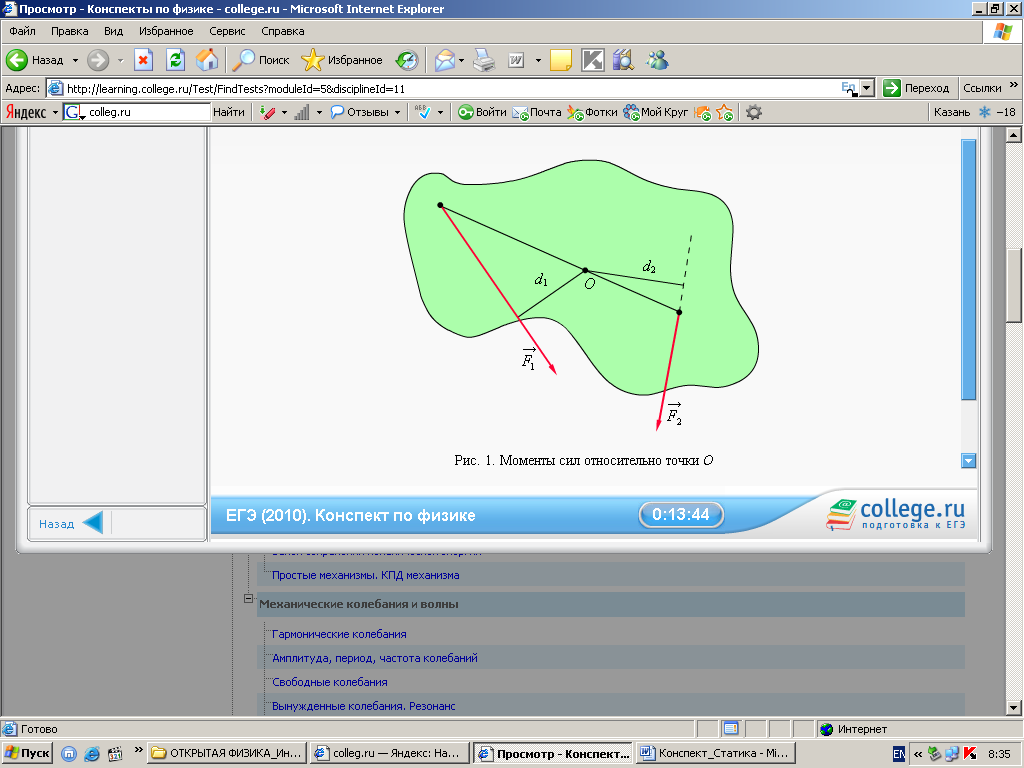Click the spell check ABC icon

(x=423, y=112)
